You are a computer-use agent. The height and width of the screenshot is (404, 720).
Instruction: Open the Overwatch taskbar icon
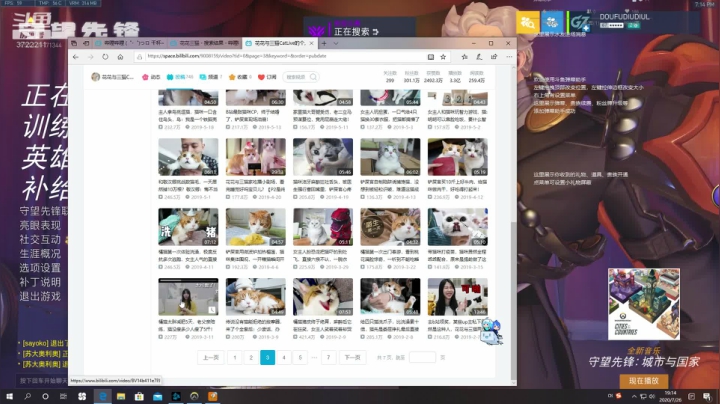[x=194, y=396]
